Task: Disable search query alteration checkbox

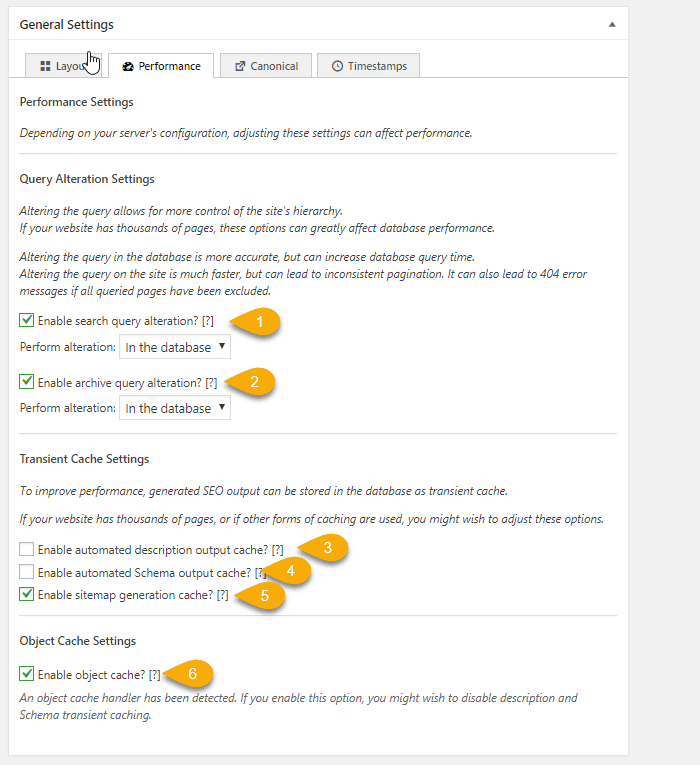Action: pos(26,321)
